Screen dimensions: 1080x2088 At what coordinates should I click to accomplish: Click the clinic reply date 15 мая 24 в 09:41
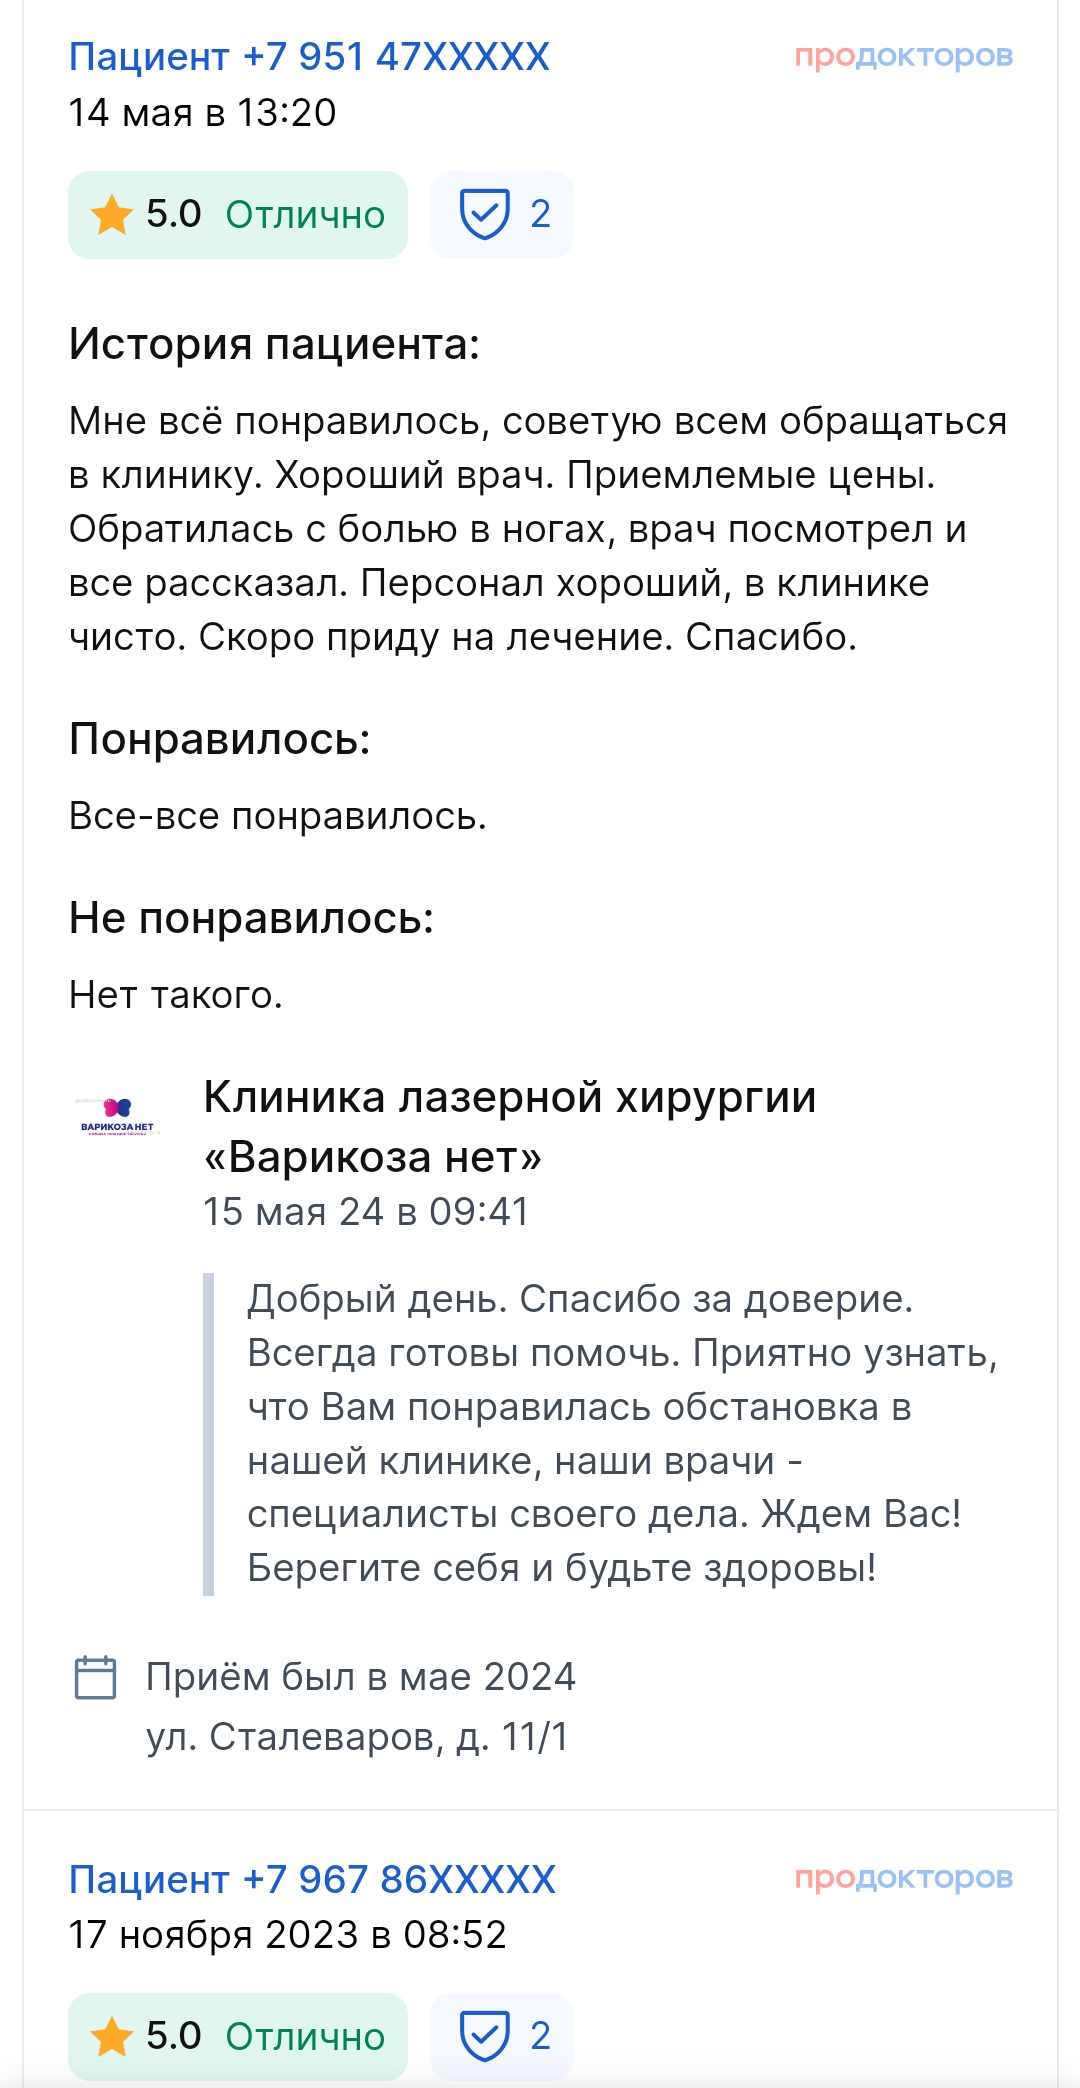(366, 1212)
